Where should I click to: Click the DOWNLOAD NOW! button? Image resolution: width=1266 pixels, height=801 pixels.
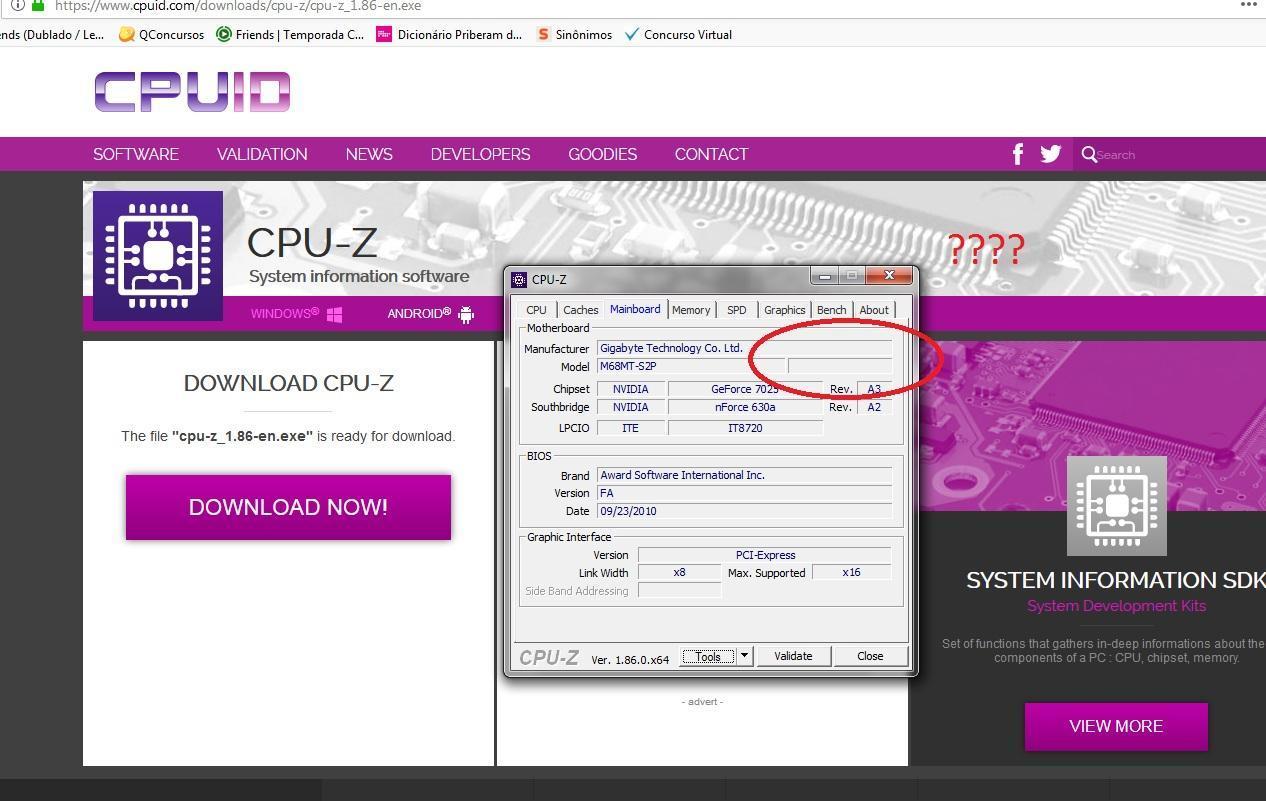[x=288, y=507]
